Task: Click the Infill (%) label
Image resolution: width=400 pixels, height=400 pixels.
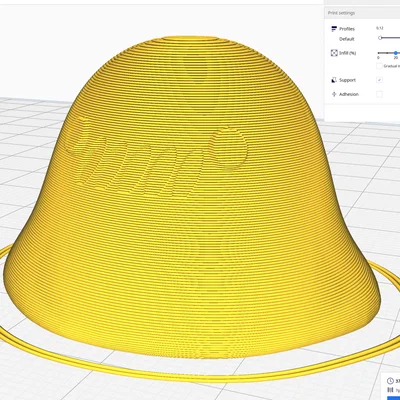Action: 348,53
